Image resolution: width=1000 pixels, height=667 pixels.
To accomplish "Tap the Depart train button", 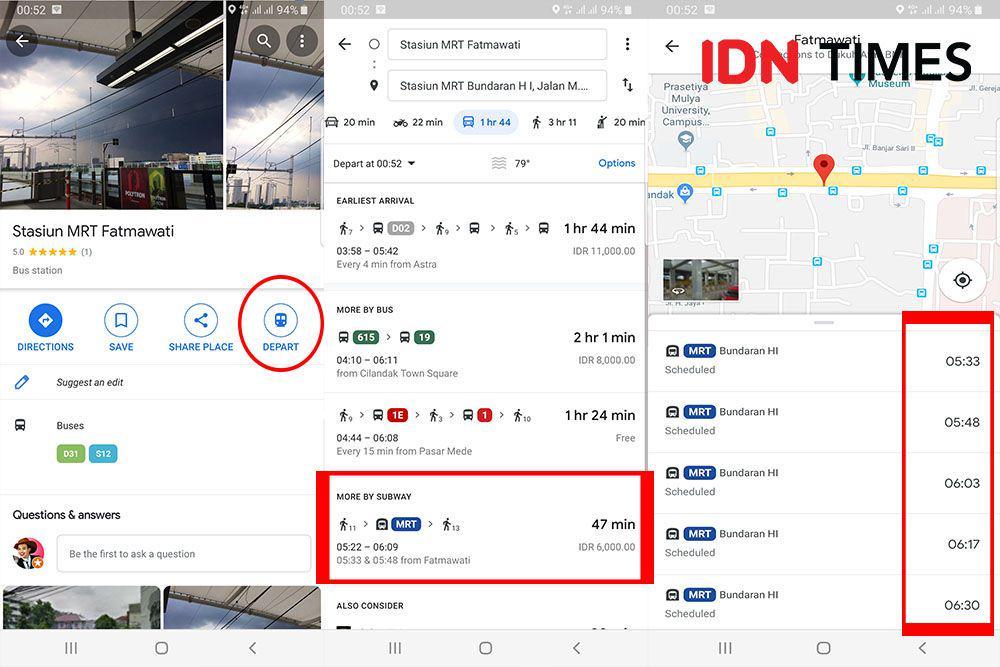I will 281,328.
